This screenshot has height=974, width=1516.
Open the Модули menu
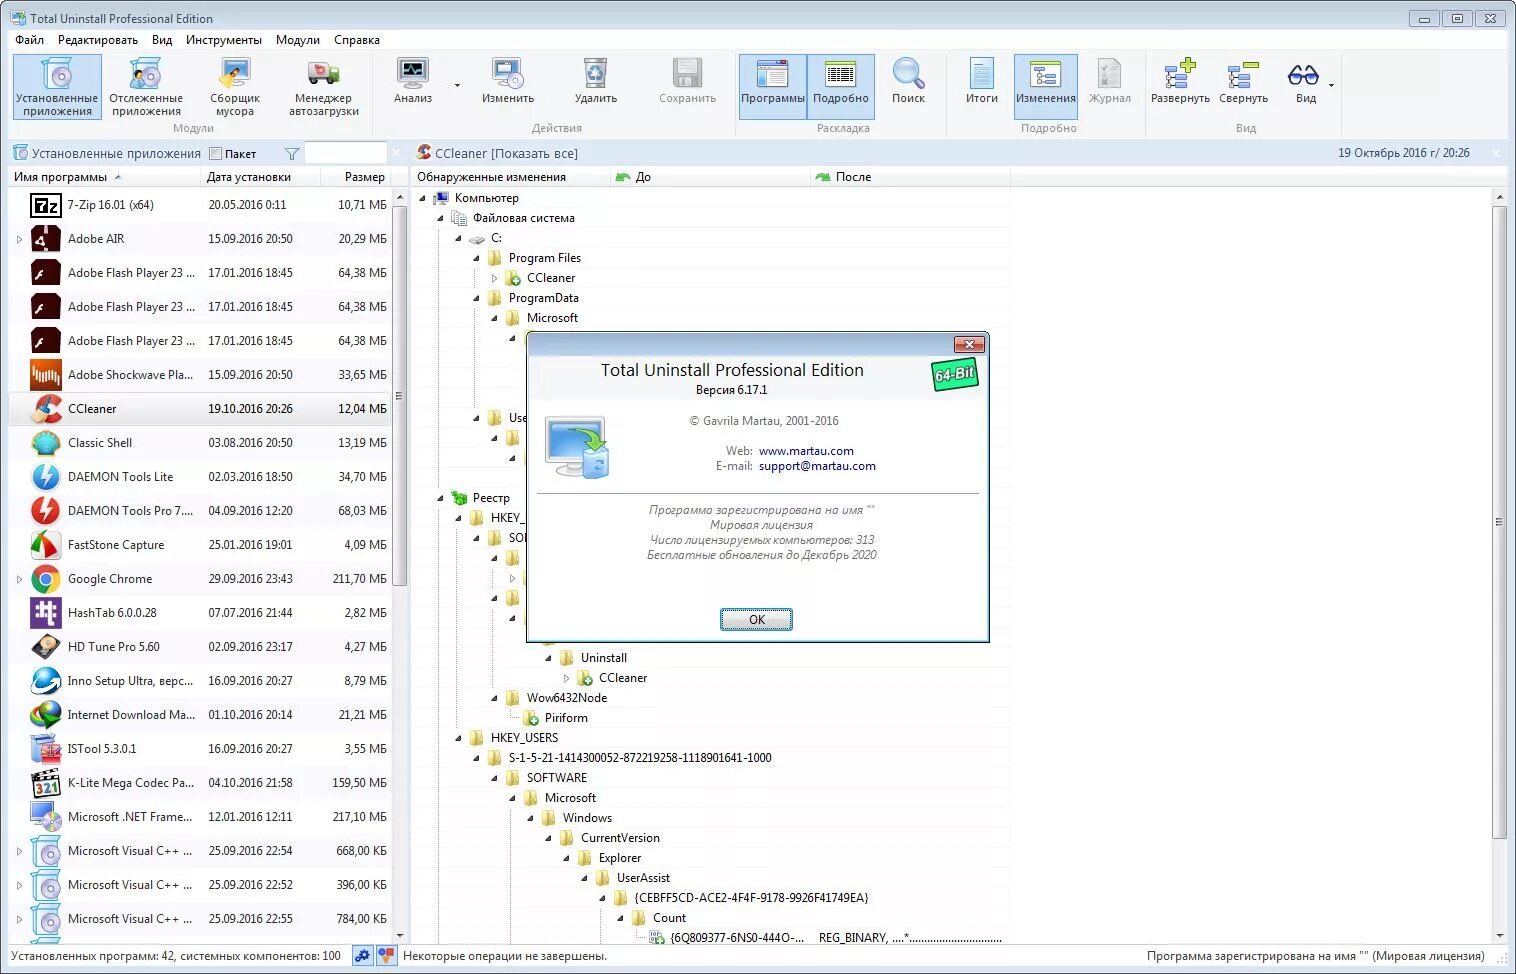(x=296, y=40)
